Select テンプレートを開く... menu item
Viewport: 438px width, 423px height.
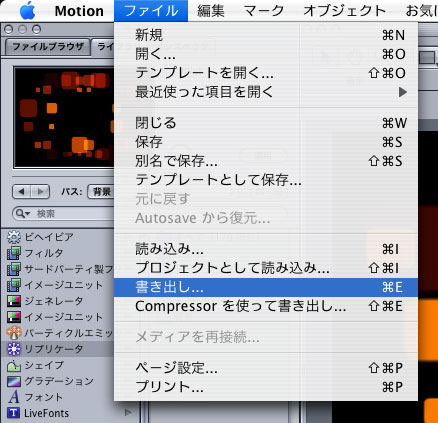266,73
